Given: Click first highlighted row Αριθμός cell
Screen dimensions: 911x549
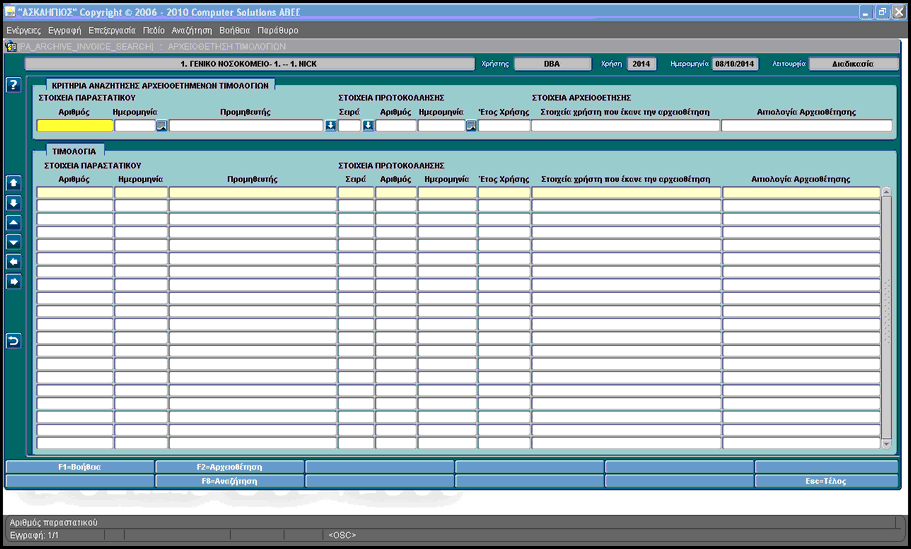Looking at the screenshot, I should coord(75,192).
